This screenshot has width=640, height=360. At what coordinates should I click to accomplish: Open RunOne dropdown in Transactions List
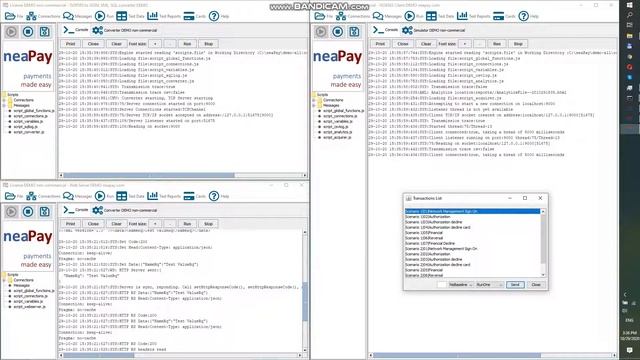[489, 284]
